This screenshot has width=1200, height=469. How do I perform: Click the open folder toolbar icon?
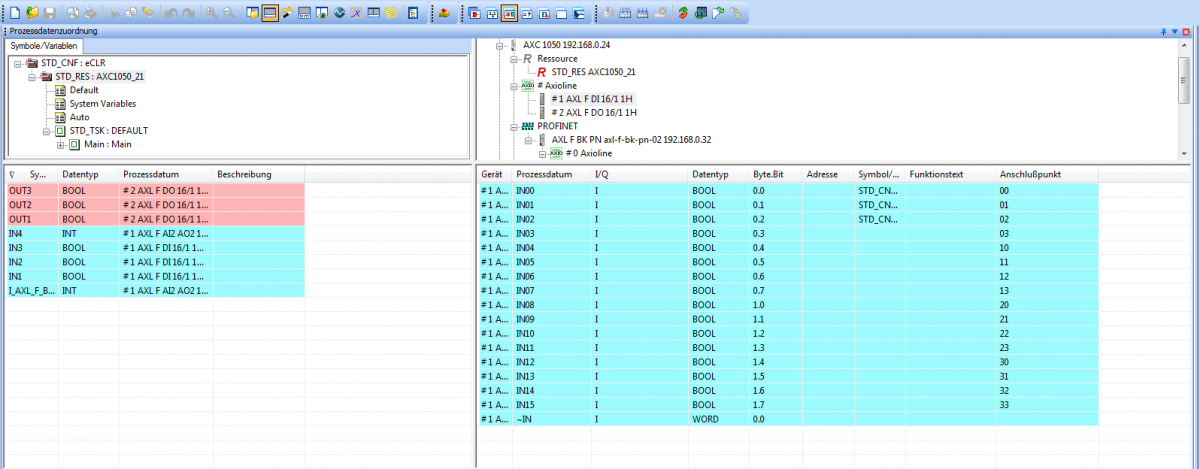(x=31, y=13)
